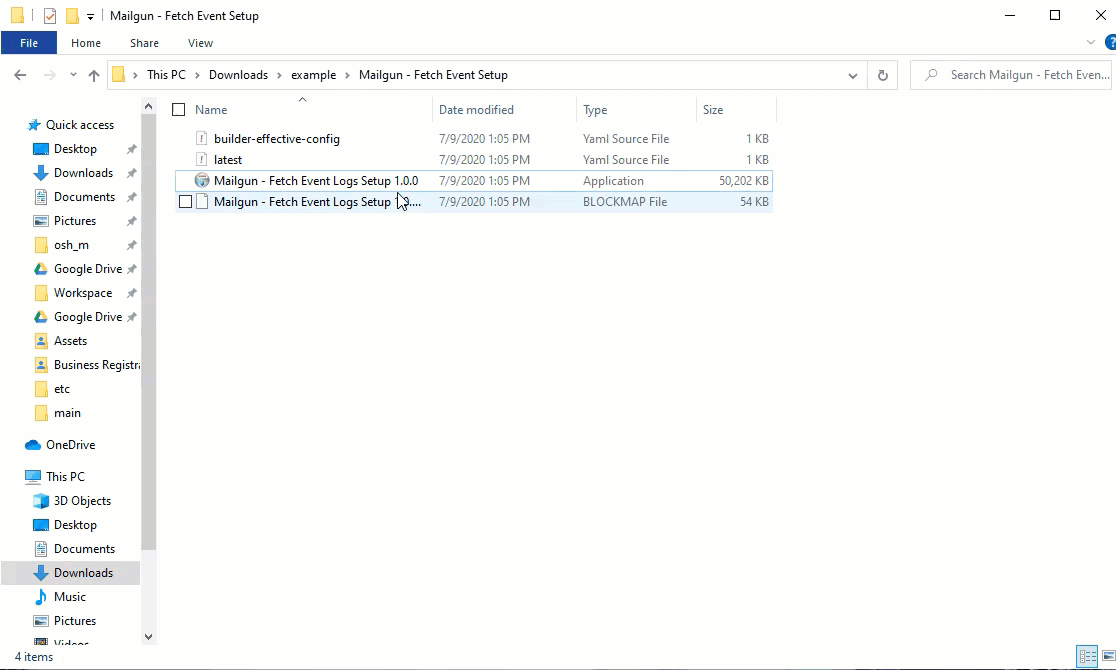
Task: Open OneDrive in the navigation pane
Action: pyautogui.click(x=70, y=445)
